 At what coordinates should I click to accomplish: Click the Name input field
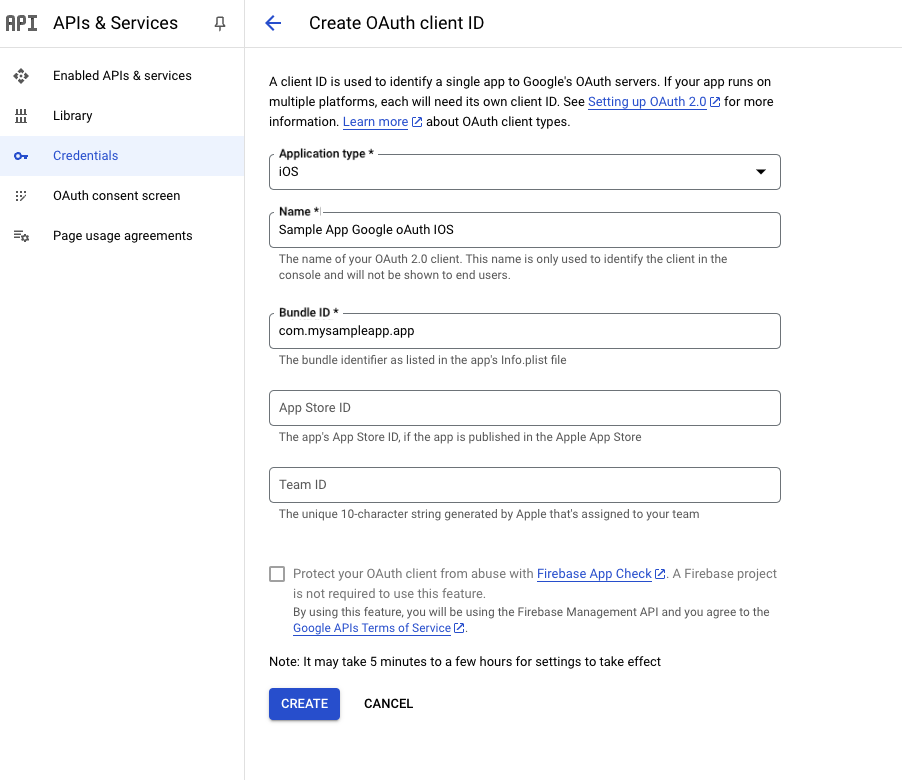pos(525,230)
